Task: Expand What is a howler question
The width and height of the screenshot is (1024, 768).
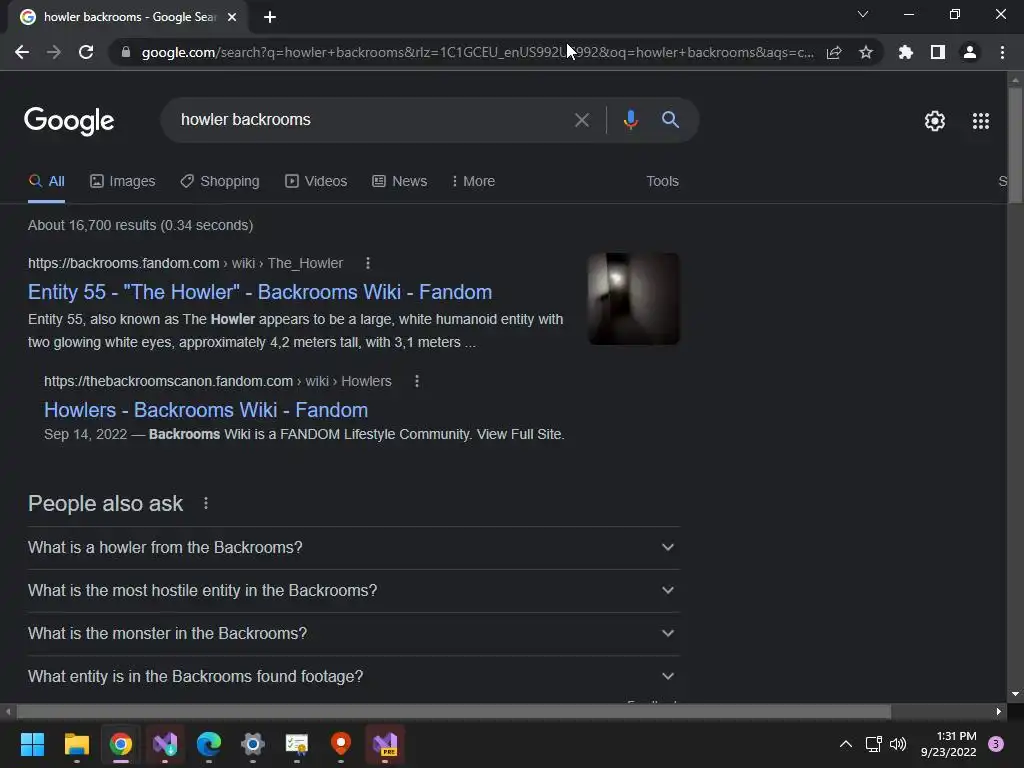Action: 353,547
